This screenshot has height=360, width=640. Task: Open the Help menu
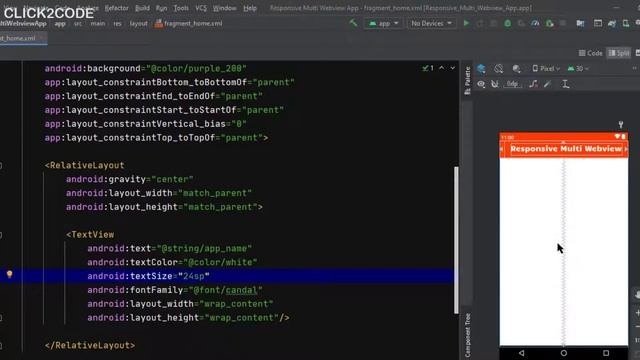pyautogui.click(x=250, y=8)
